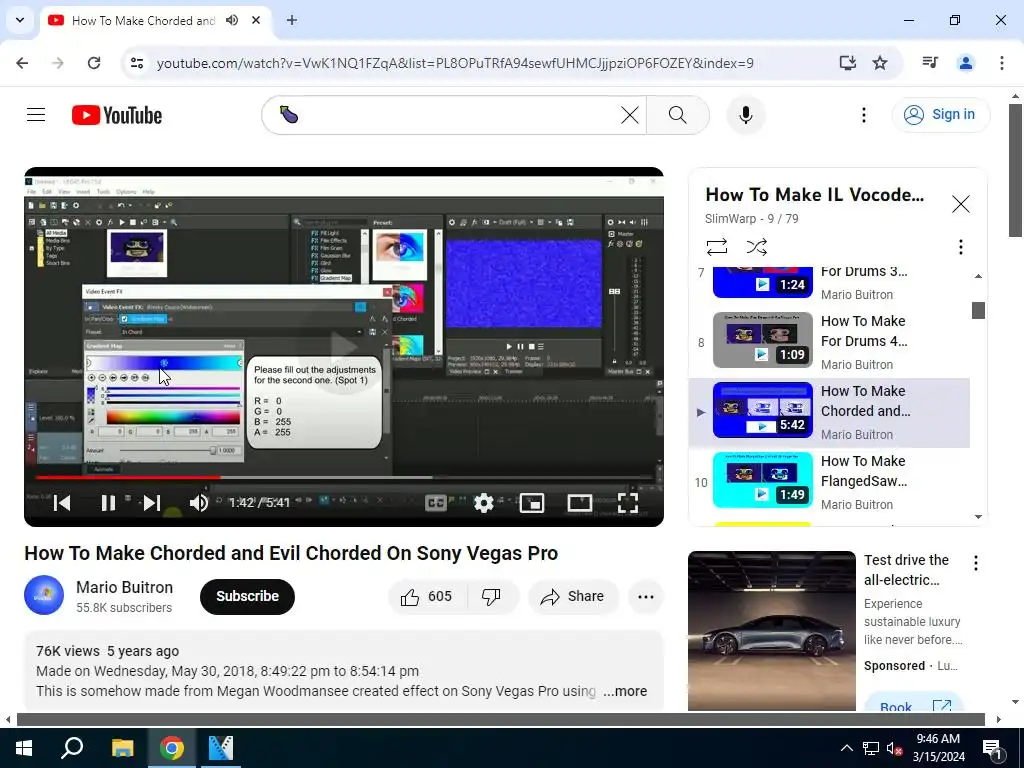
Task: Open the sponsored car ad thumbnail
Action: pos(771,631)
